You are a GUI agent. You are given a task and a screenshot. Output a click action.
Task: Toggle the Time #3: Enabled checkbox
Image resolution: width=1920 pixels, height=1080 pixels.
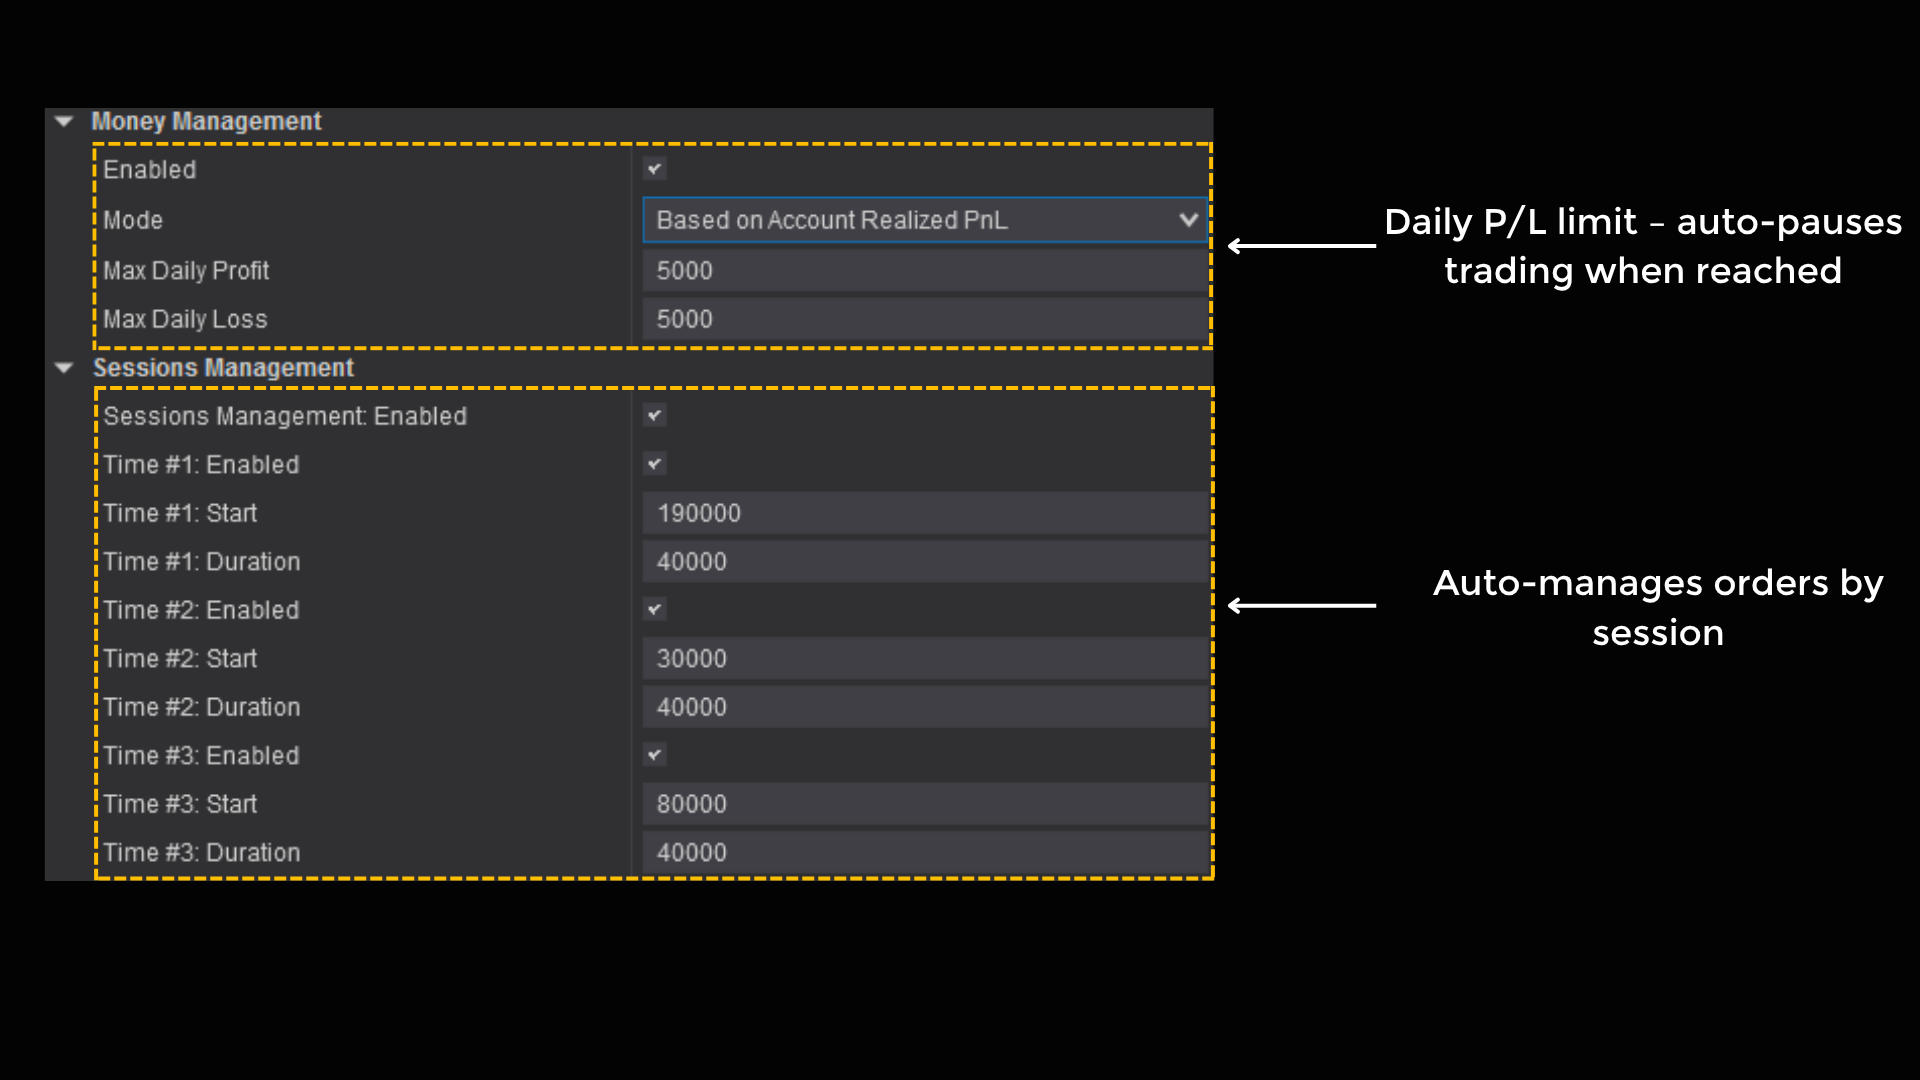click(655, 755)
